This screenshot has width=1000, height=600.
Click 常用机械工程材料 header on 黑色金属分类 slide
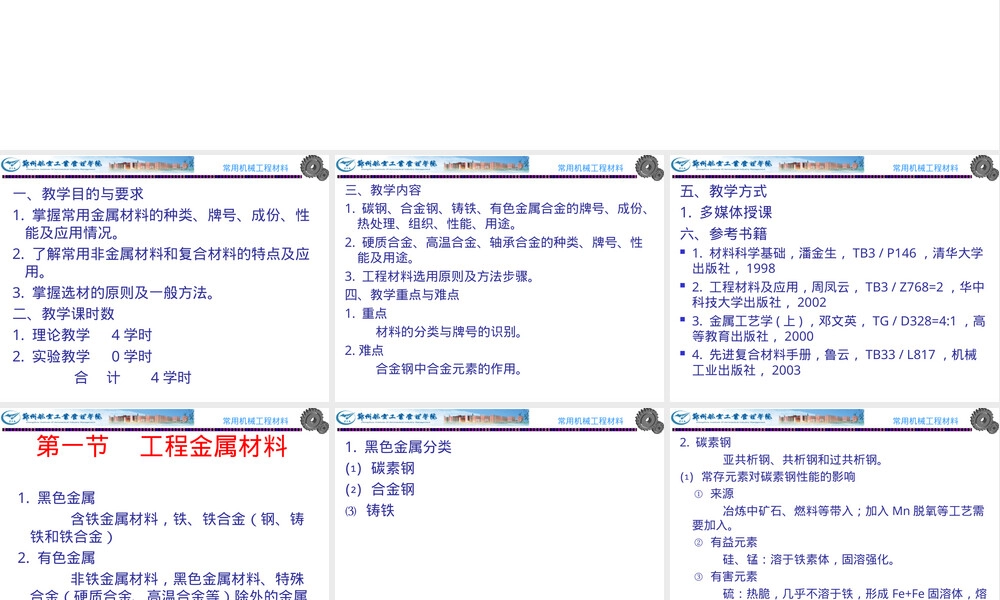[590, 421]
